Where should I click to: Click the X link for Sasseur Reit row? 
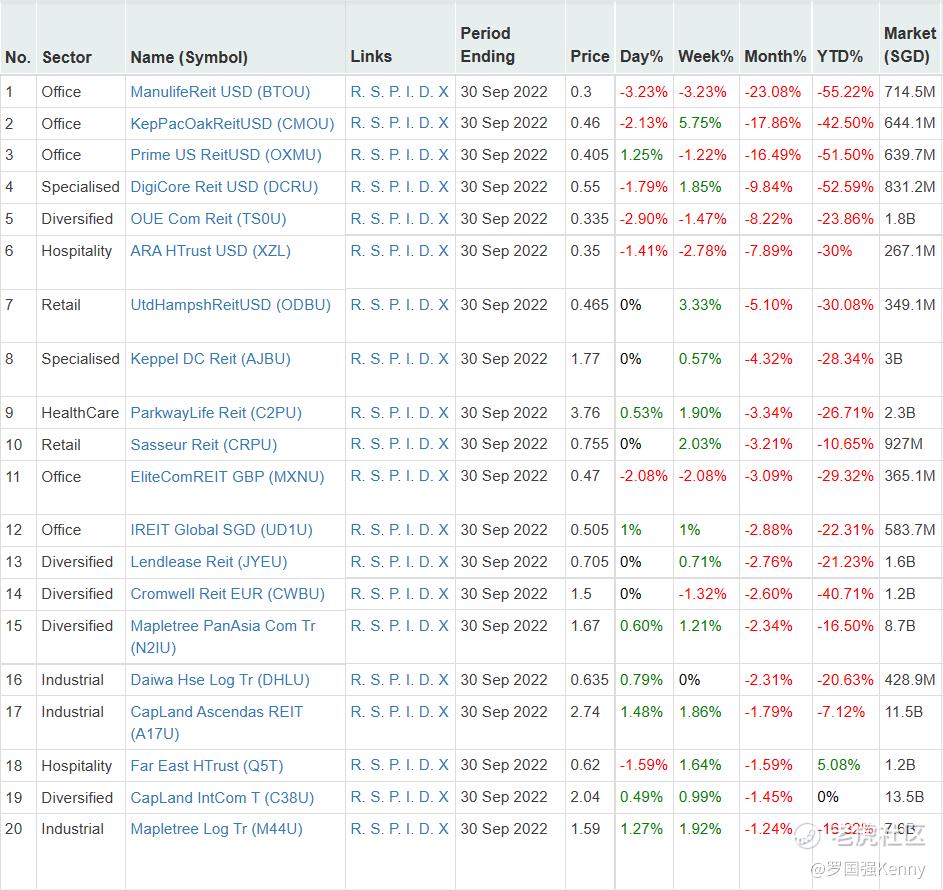click(x=443, y=444)
